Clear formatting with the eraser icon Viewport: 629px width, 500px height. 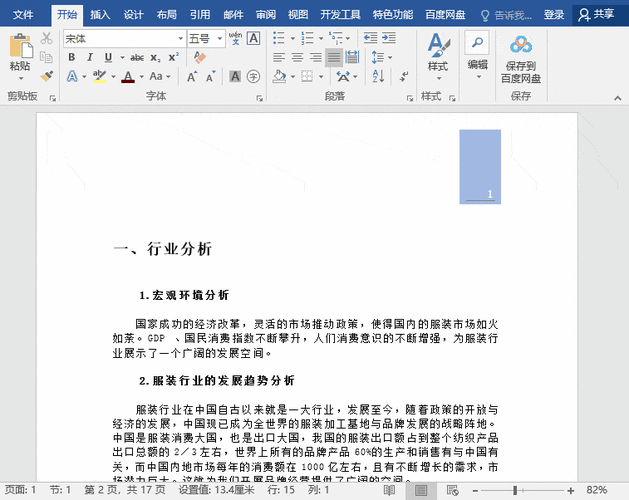199,57
